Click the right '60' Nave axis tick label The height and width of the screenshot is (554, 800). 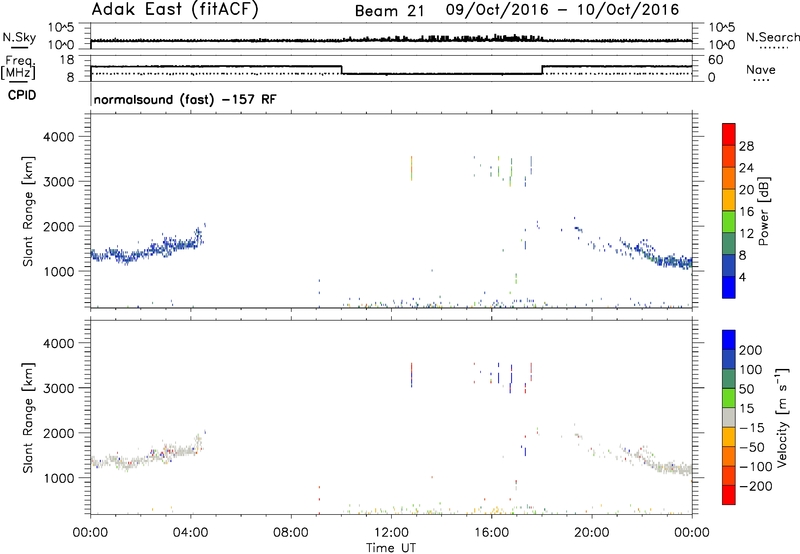pyautogui.click(x=715, y=60)
